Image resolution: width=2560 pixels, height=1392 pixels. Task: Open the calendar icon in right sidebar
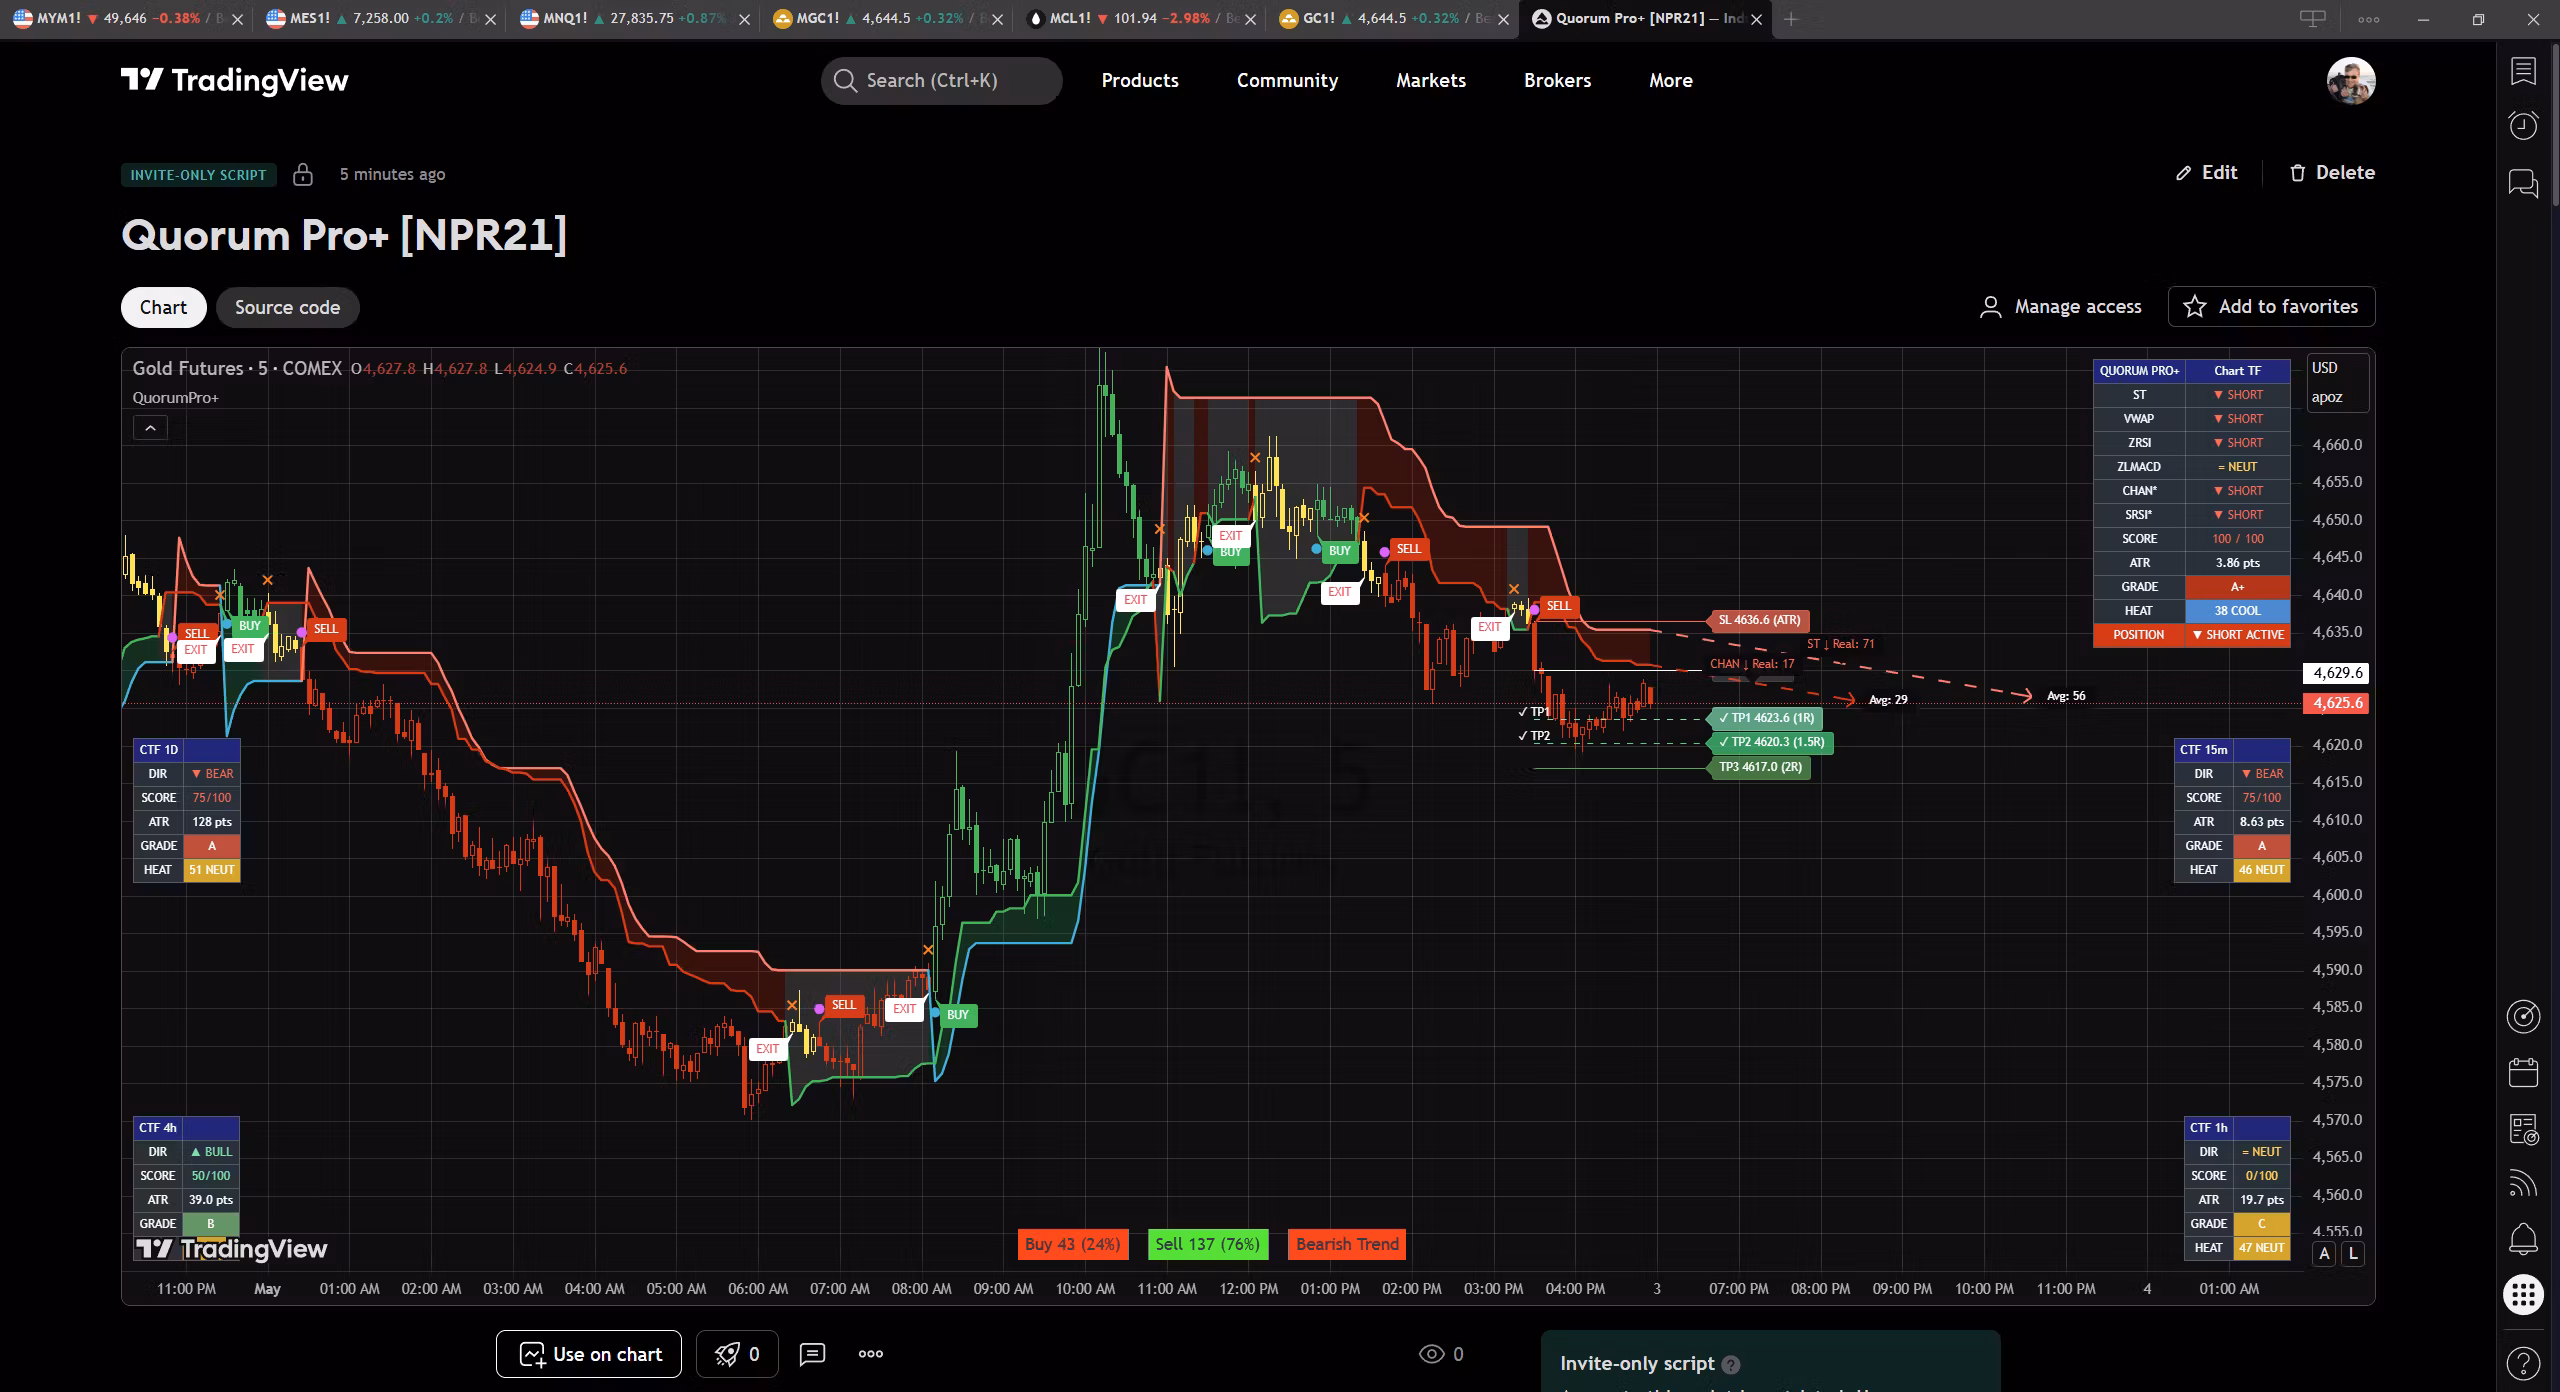click(x=2523, y=1073)
